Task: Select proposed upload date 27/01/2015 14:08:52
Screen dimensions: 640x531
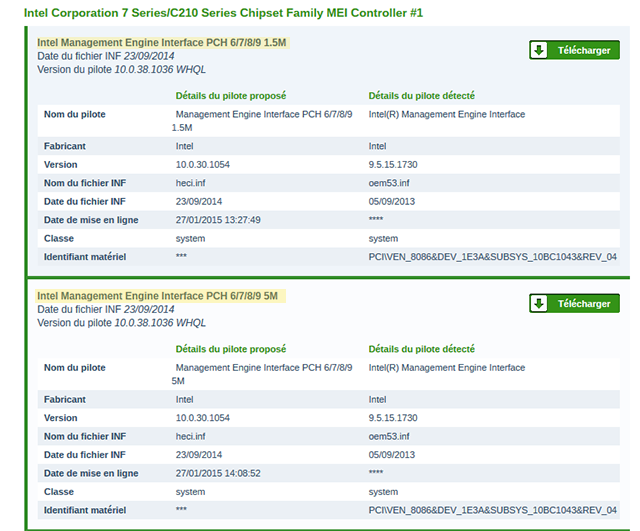Action: 218,473
